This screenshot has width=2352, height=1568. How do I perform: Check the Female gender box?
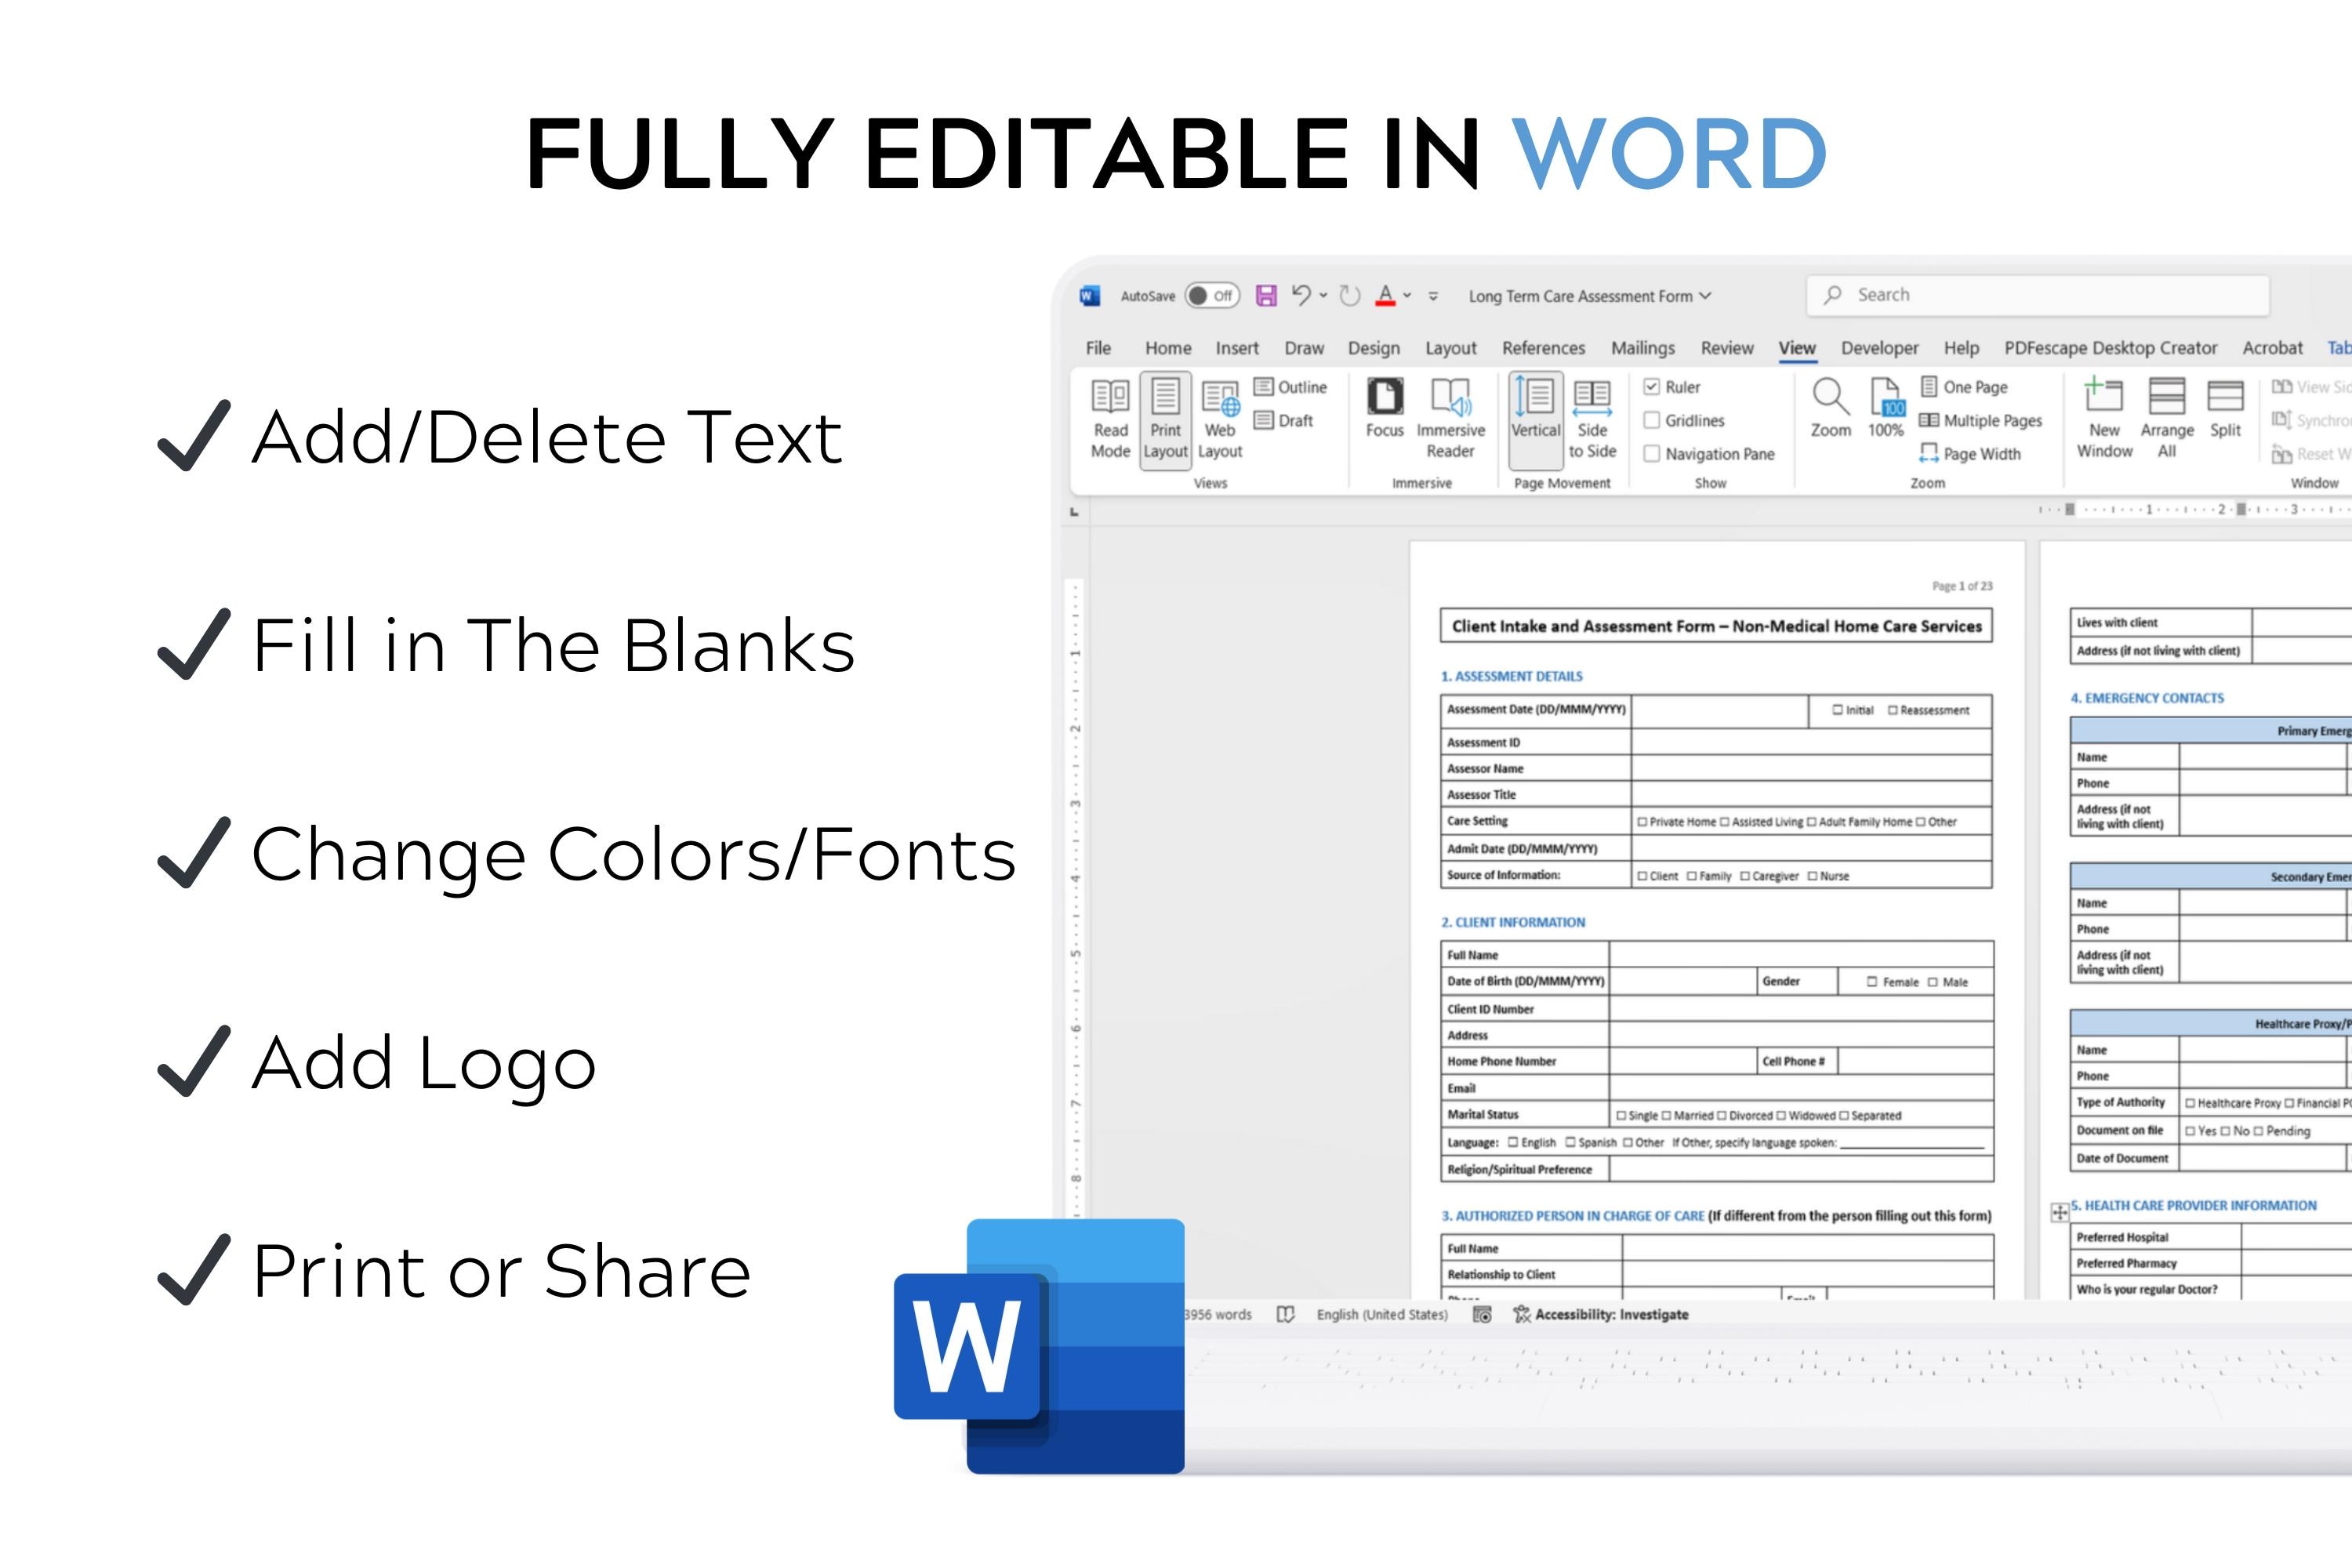point(1872,982)
